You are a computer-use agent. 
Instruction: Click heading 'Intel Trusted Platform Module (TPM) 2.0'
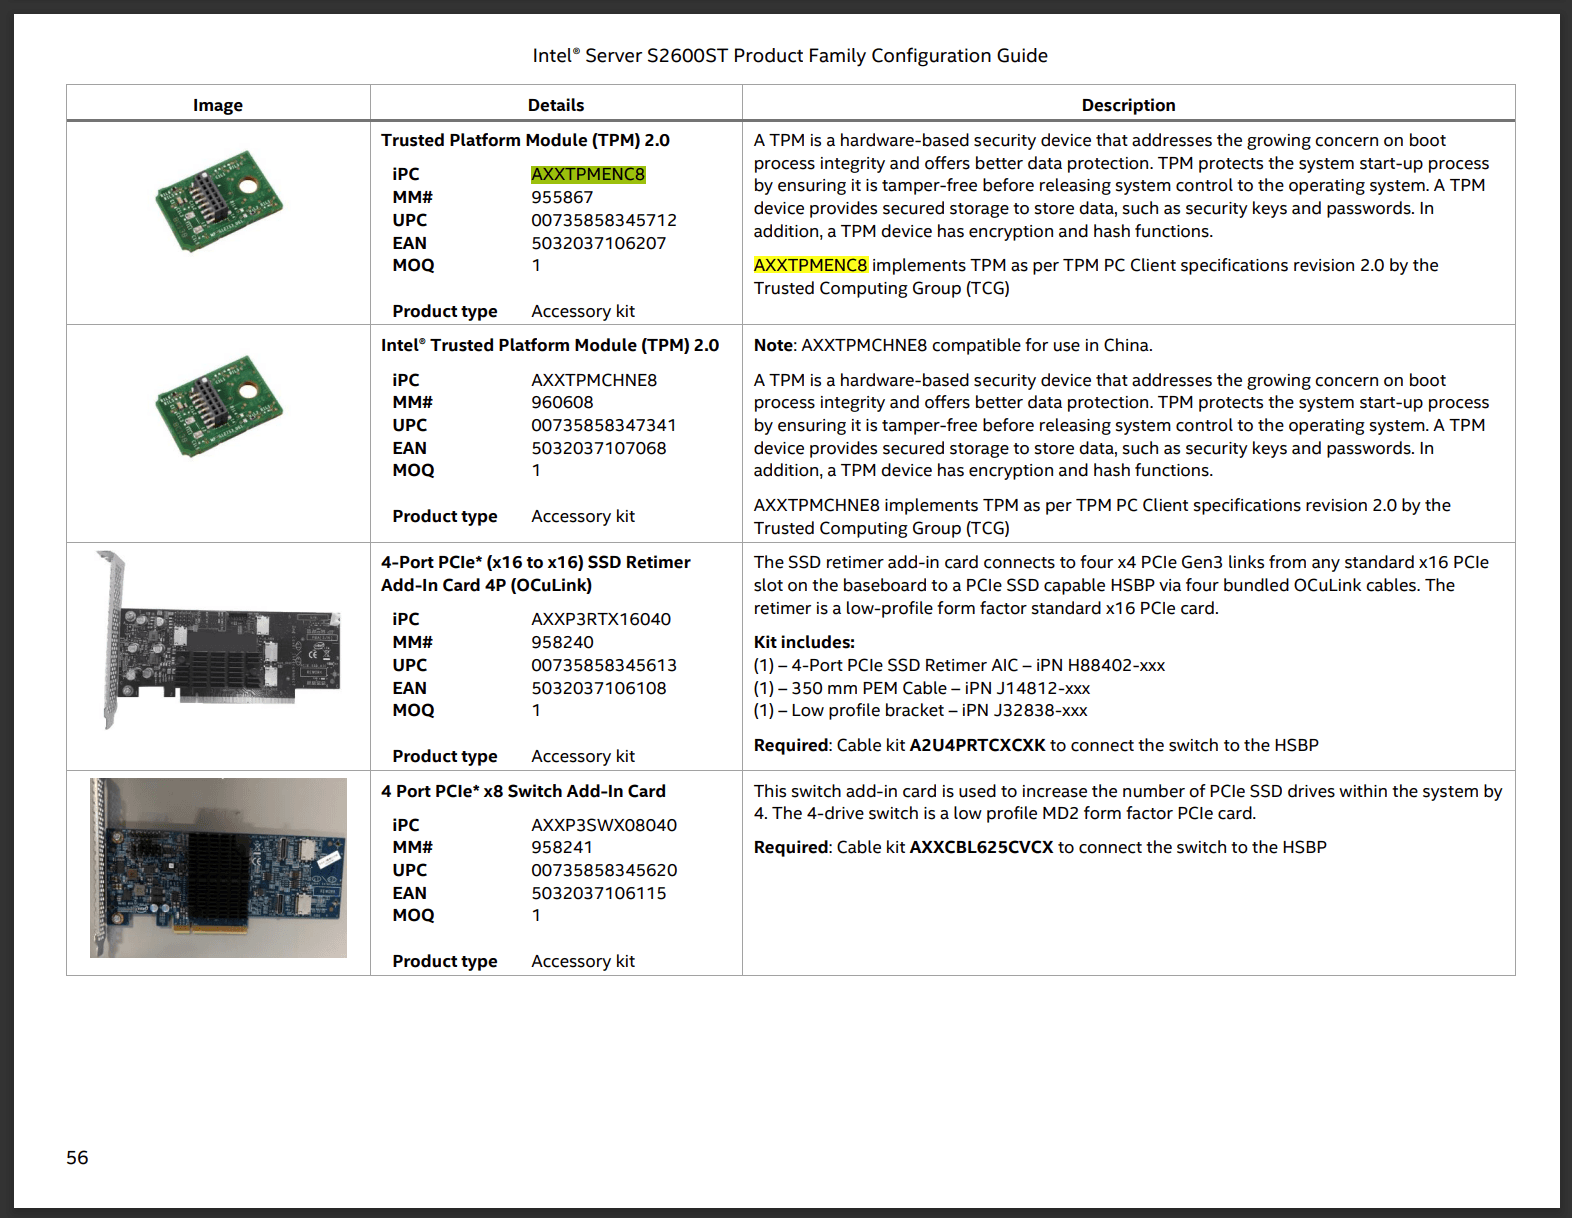tap(550, 345)
